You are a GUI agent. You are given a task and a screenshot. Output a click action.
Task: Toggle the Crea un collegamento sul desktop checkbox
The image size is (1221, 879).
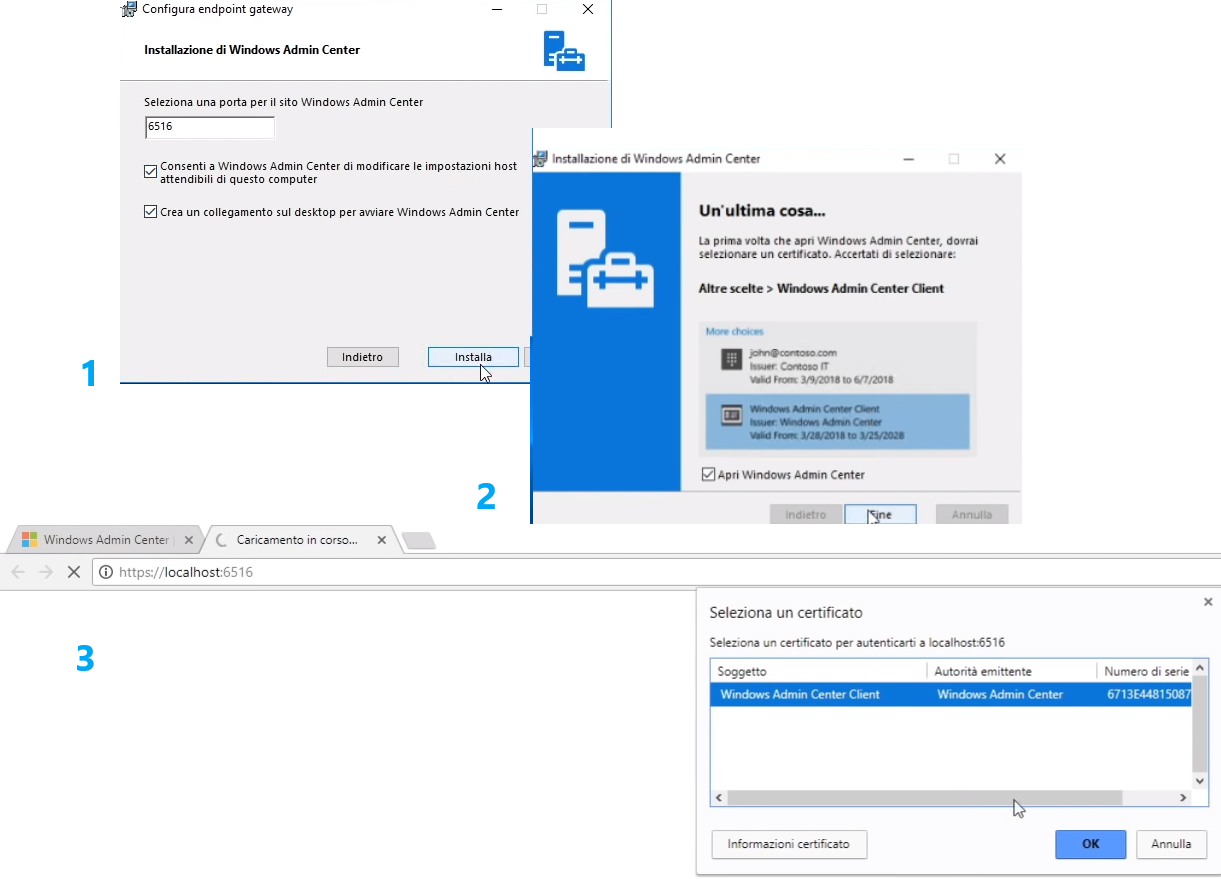(x=151, y=212)
